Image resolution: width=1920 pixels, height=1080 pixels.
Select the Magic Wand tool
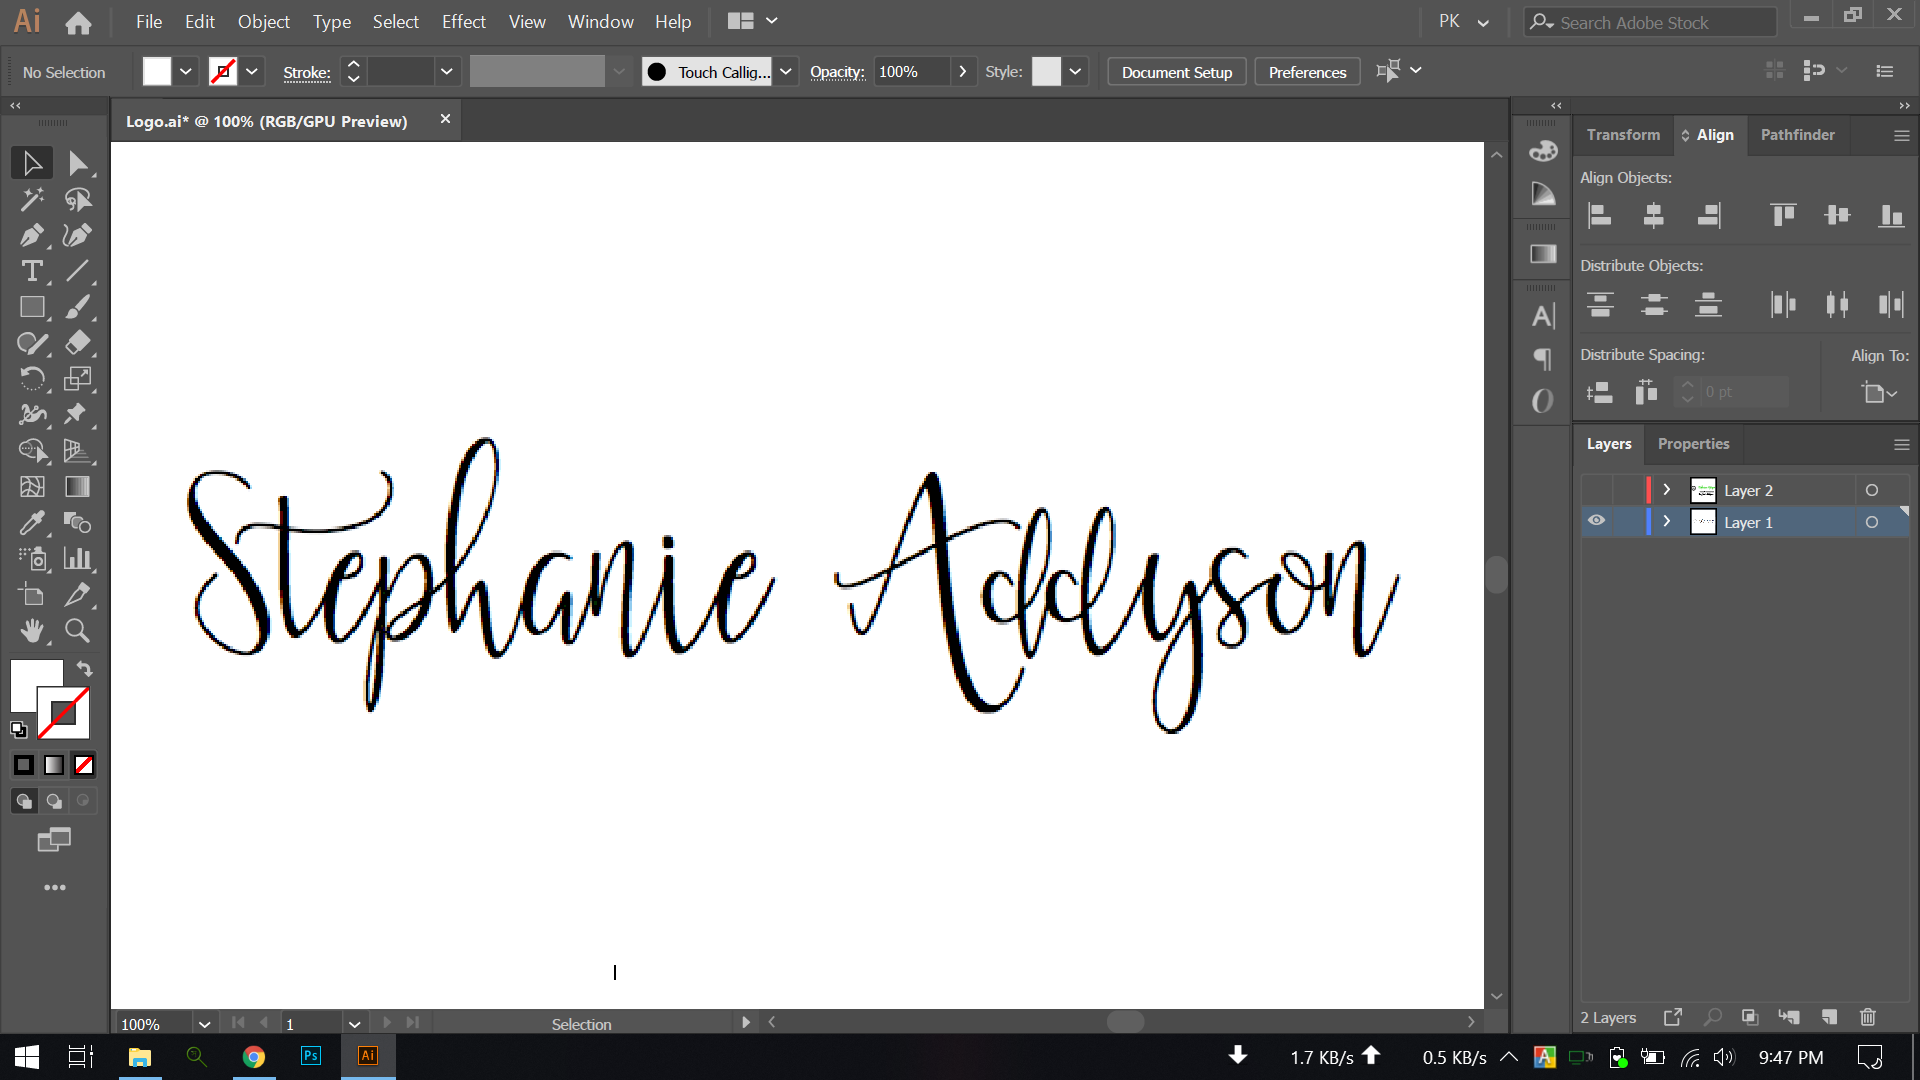(x=32, y=199)
